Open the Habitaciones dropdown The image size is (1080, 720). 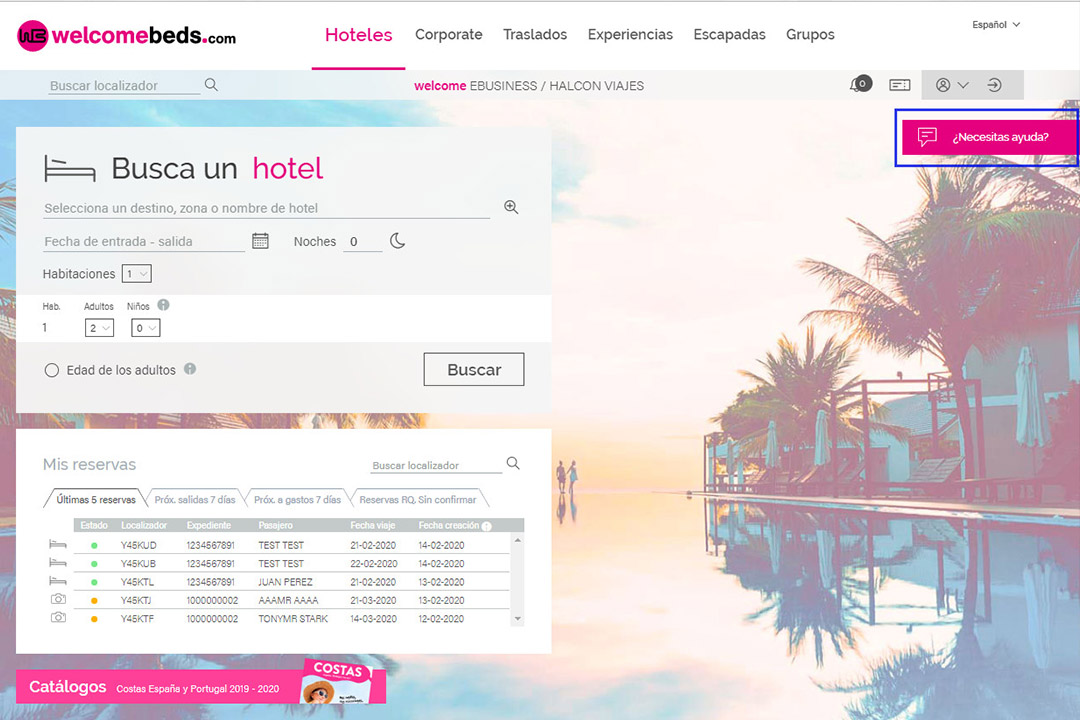[136, 274]
